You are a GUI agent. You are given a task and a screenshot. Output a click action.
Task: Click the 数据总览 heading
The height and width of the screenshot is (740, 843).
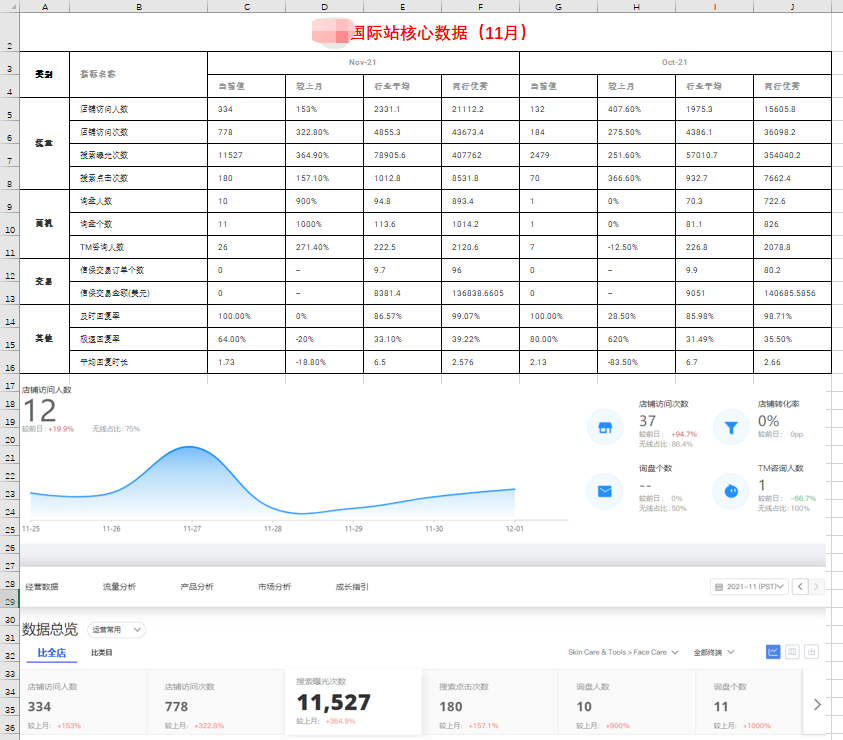click(50, 629)
